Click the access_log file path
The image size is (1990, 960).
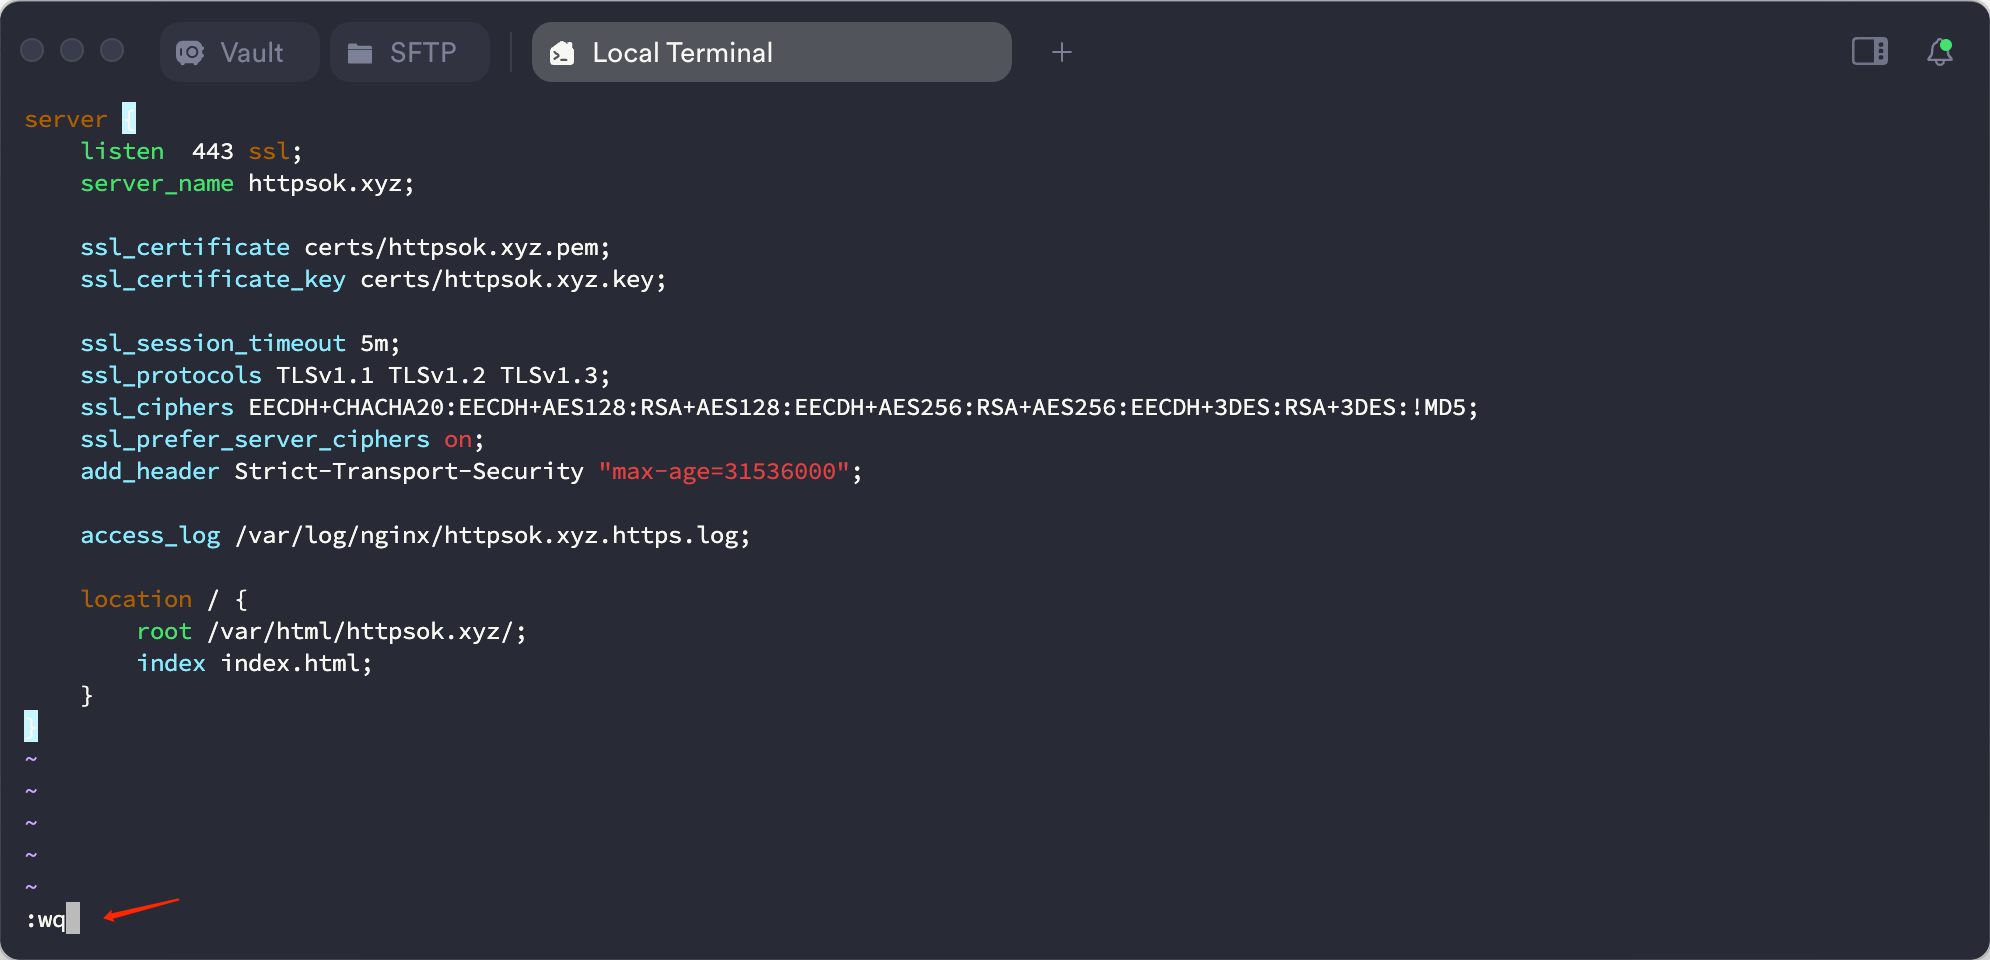[492, 535]
